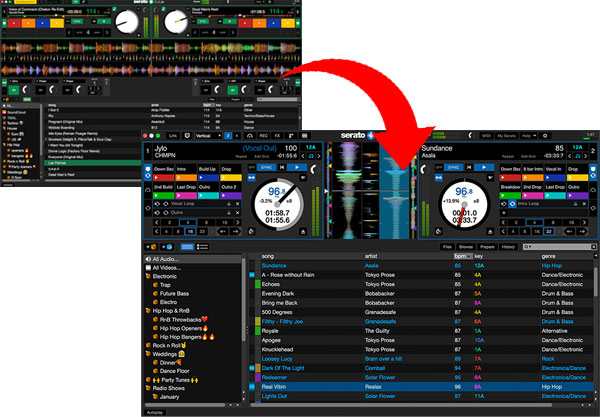Lock the Vocal Loop slot
This screenshot has width=600, height=417.
pos(229,204)
